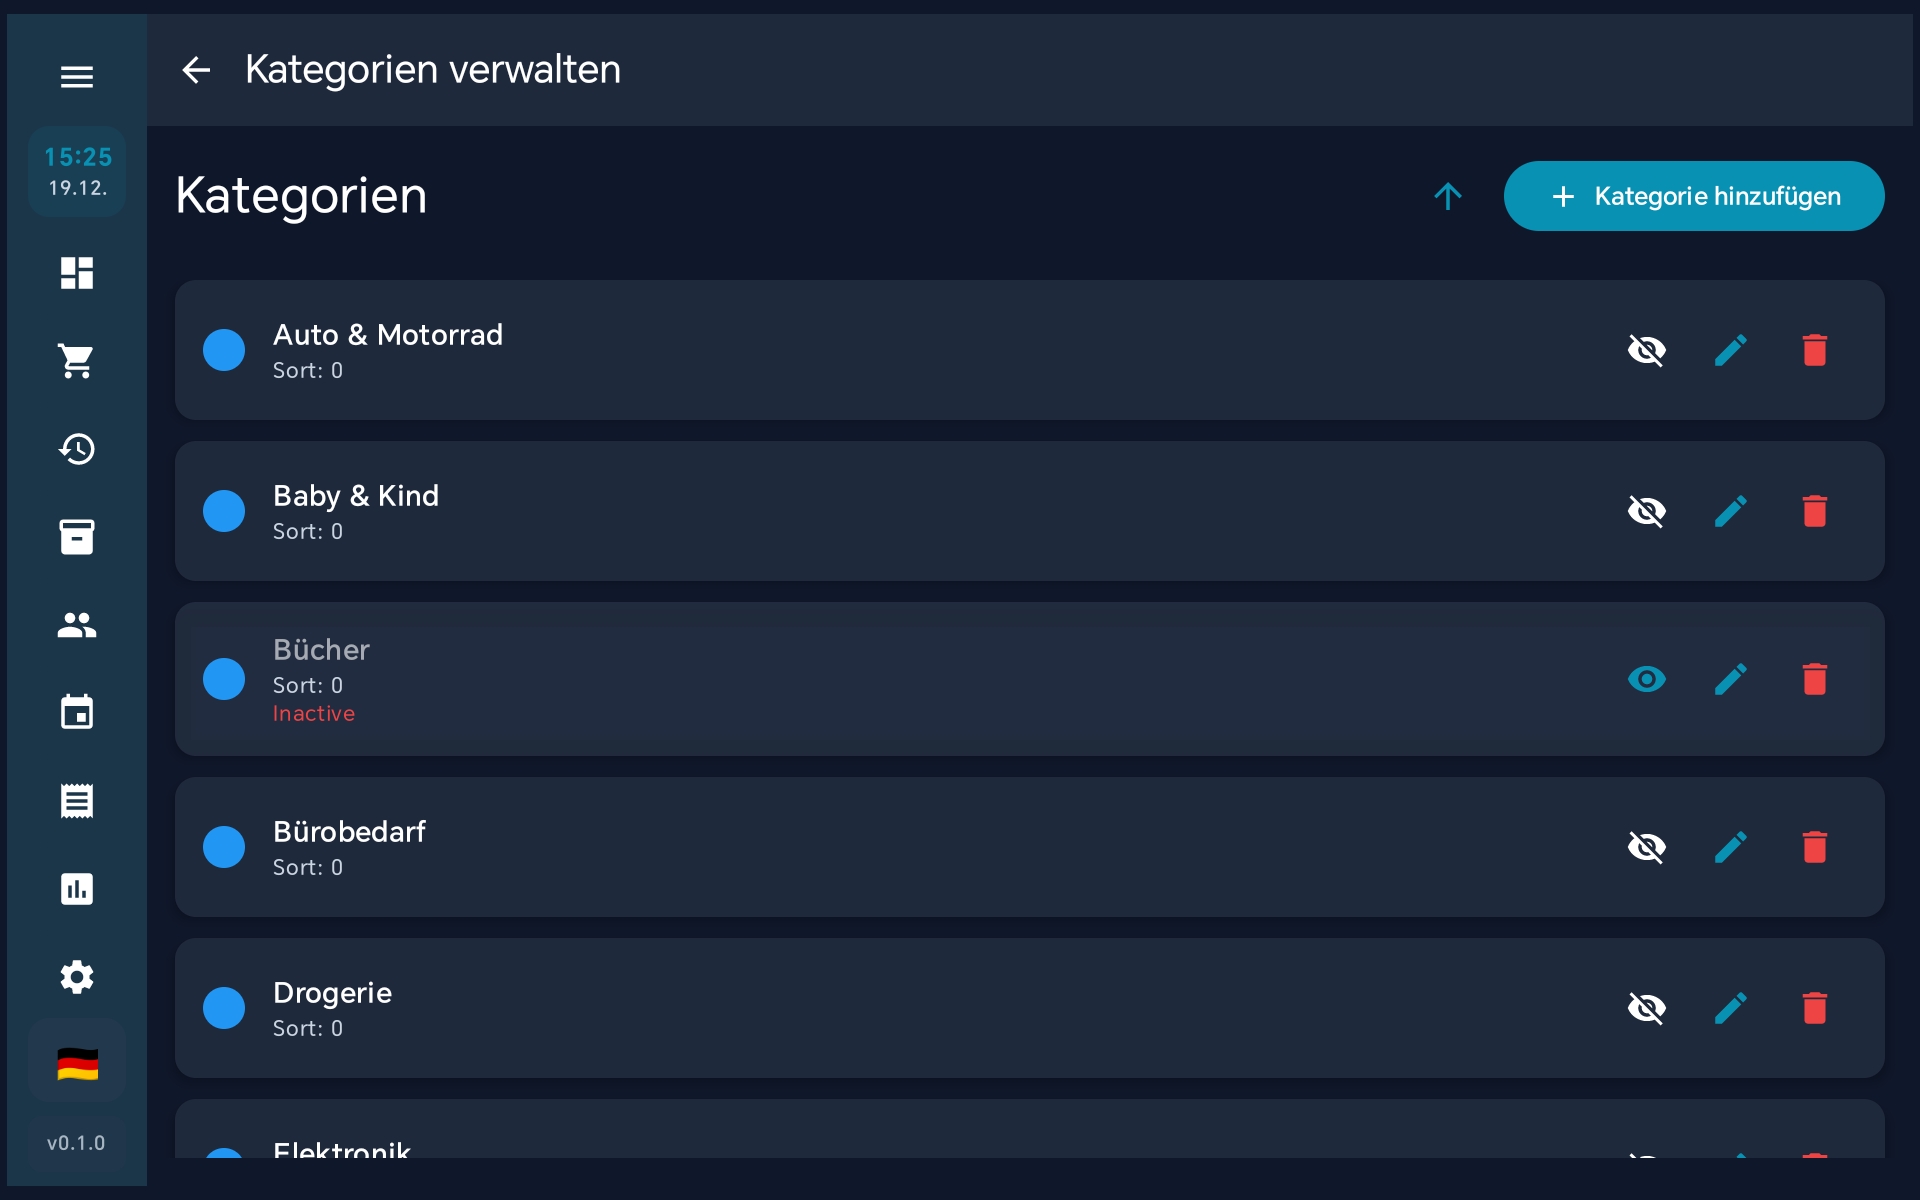Open the dashboard from the sidebar
This screenshot has height=1200, width=1920.
(x=77, y=273)
